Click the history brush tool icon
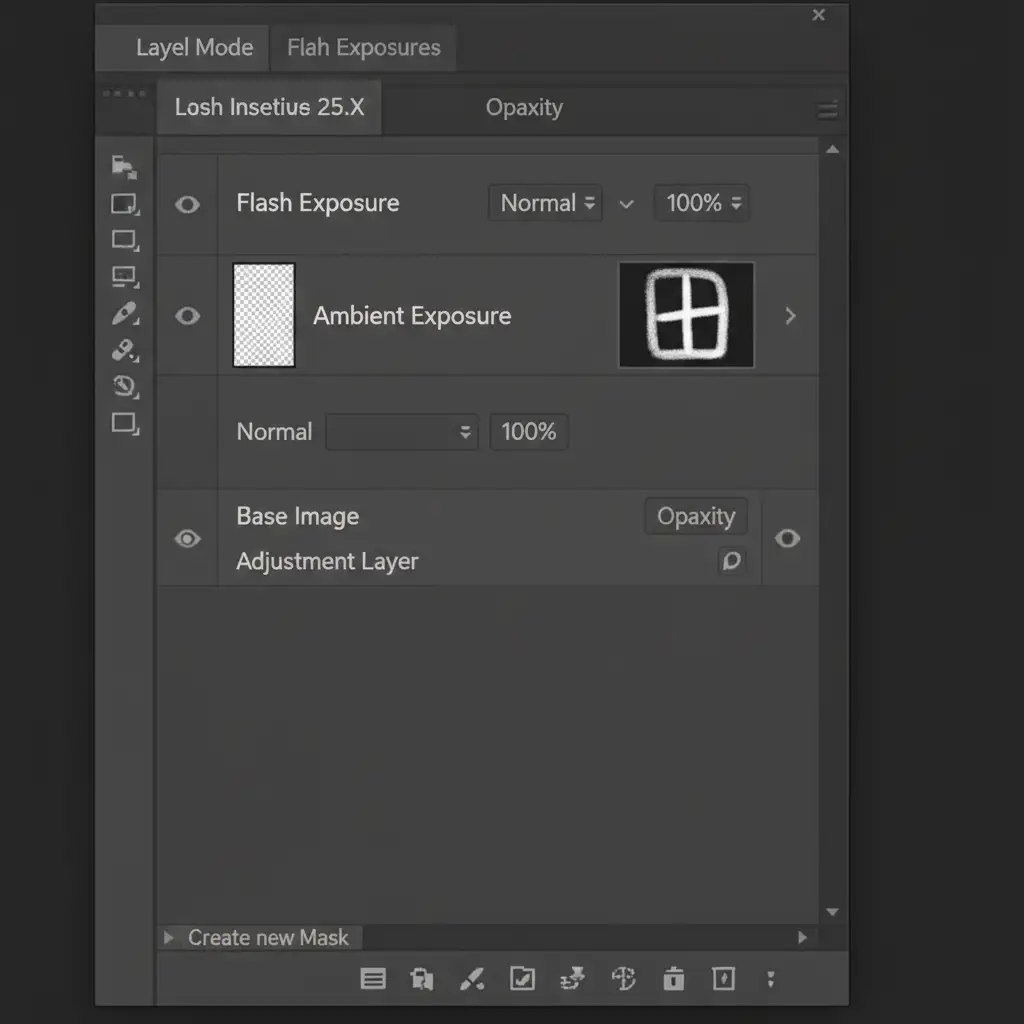Screen dimensions: 1024x1024 point(124,386)
